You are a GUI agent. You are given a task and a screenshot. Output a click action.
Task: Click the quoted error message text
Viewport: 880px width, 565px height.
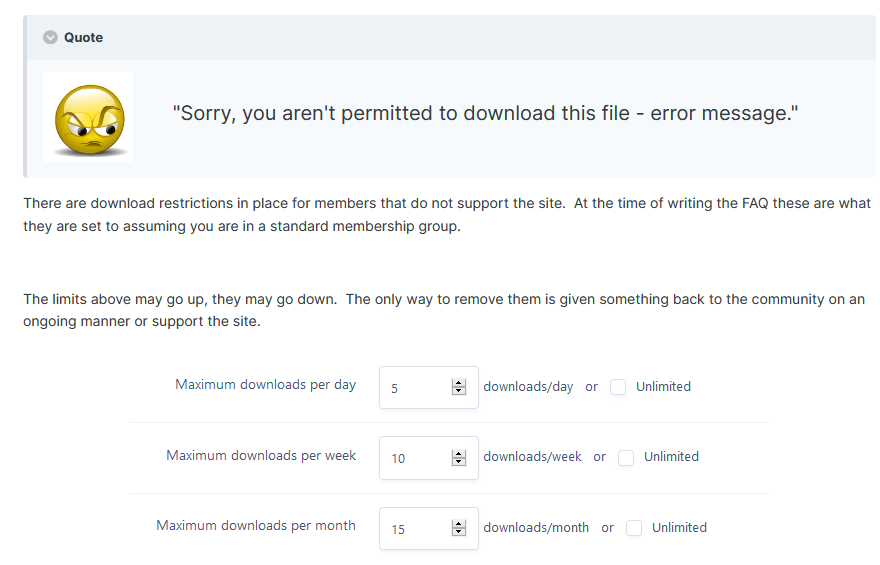(x=485, y=113)
